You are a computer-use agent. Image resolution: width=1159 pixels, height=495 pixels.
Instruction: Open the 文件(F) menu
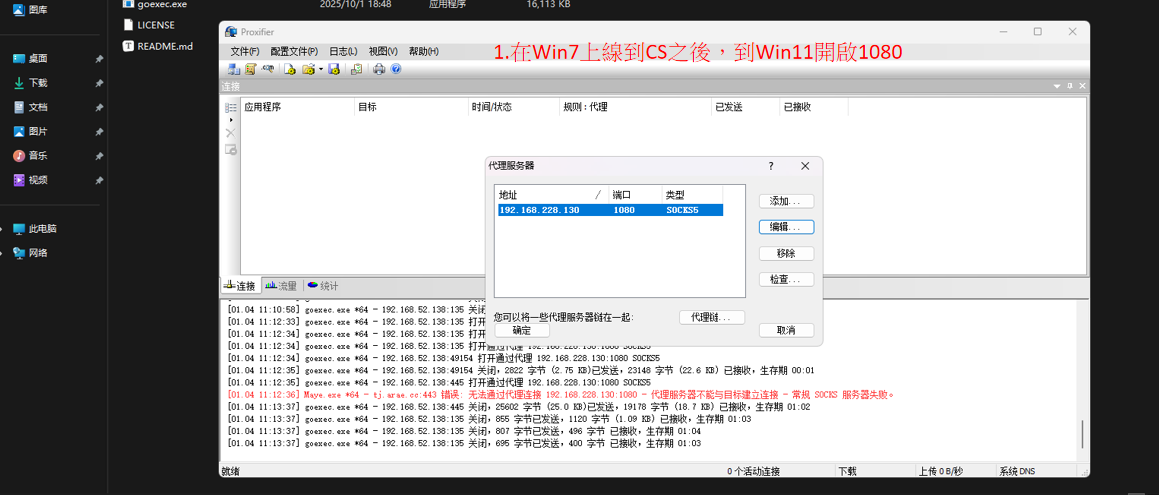[x=245, y=52]
